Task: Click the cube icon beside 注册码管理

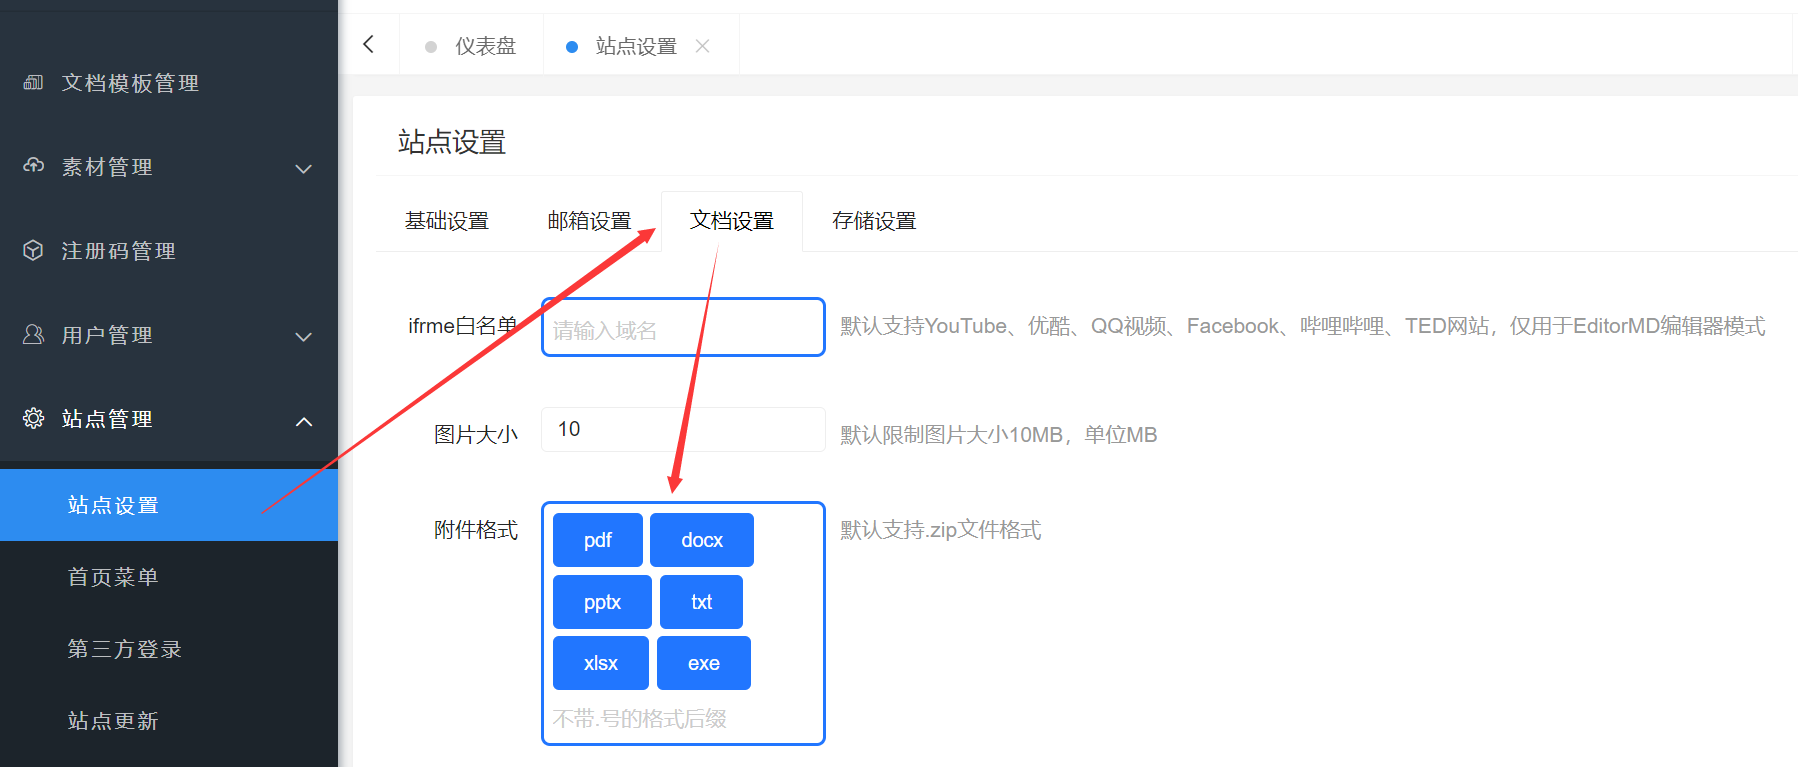Action: click(x=33, y=250)
